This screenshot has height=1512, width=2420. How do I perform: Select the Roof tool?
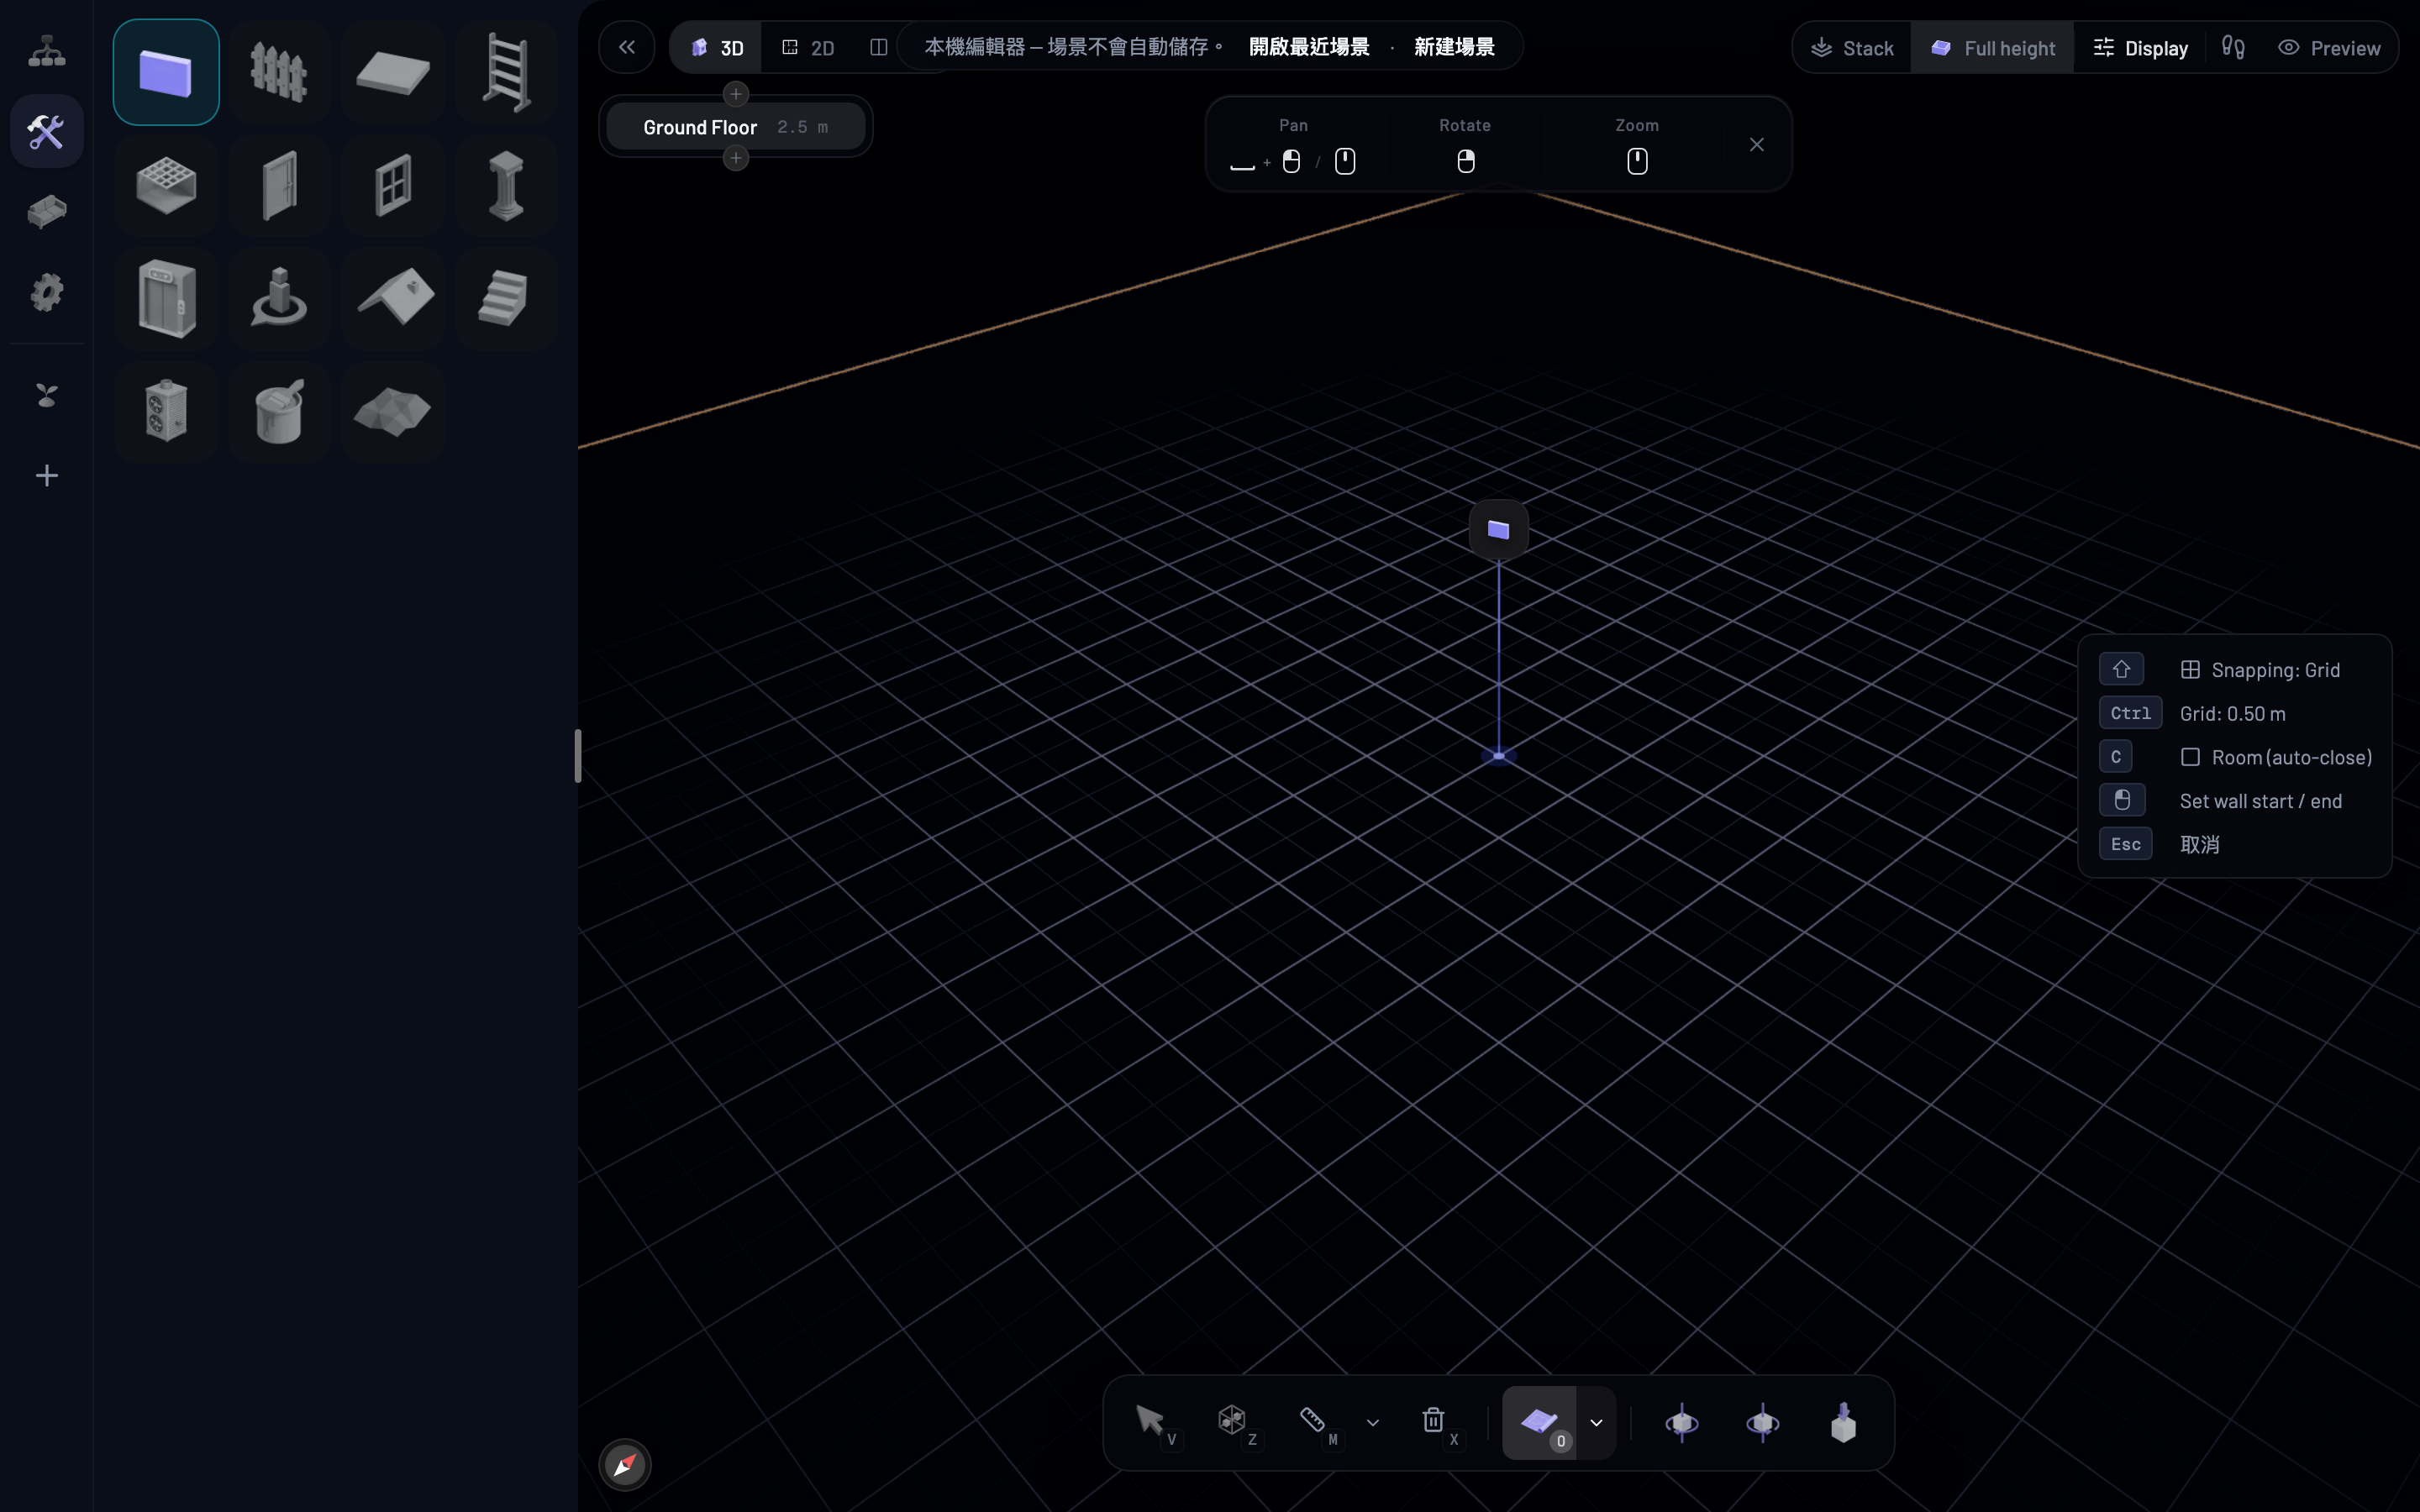tap(393, 298)
